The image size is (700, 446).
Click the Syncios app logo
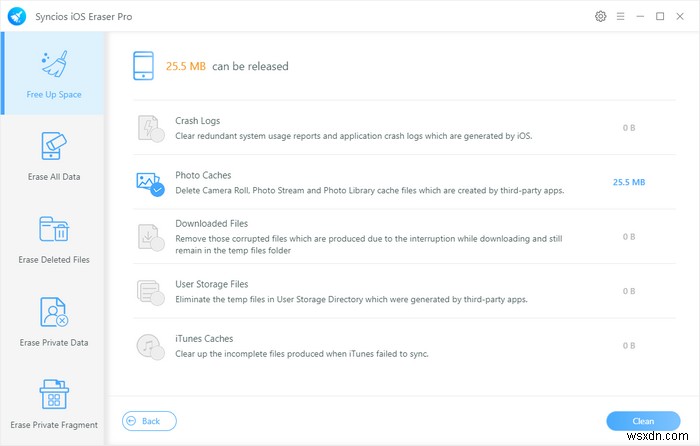17,17
